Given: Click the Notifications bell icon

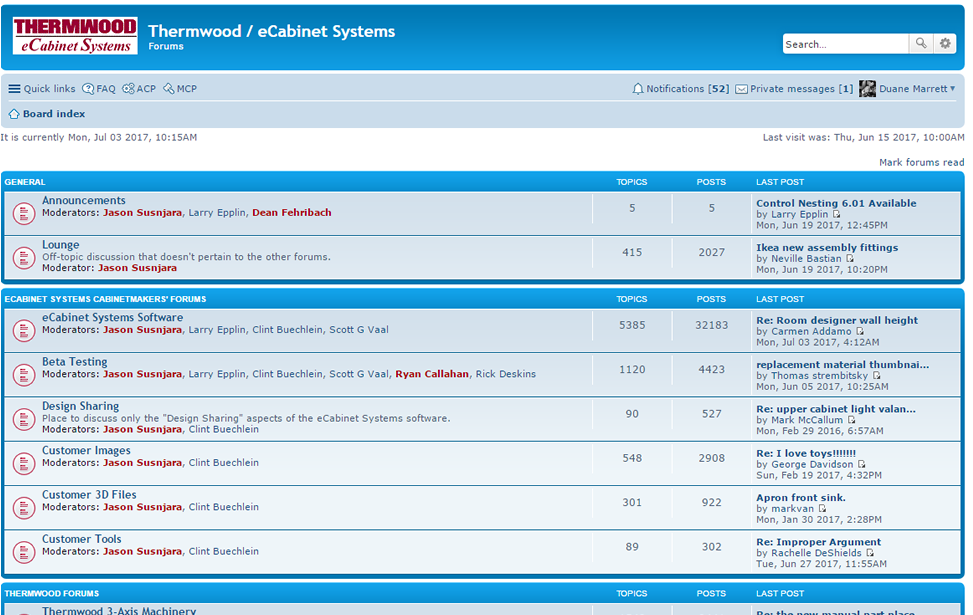Looking at the screenshot, I should point(638,89).
